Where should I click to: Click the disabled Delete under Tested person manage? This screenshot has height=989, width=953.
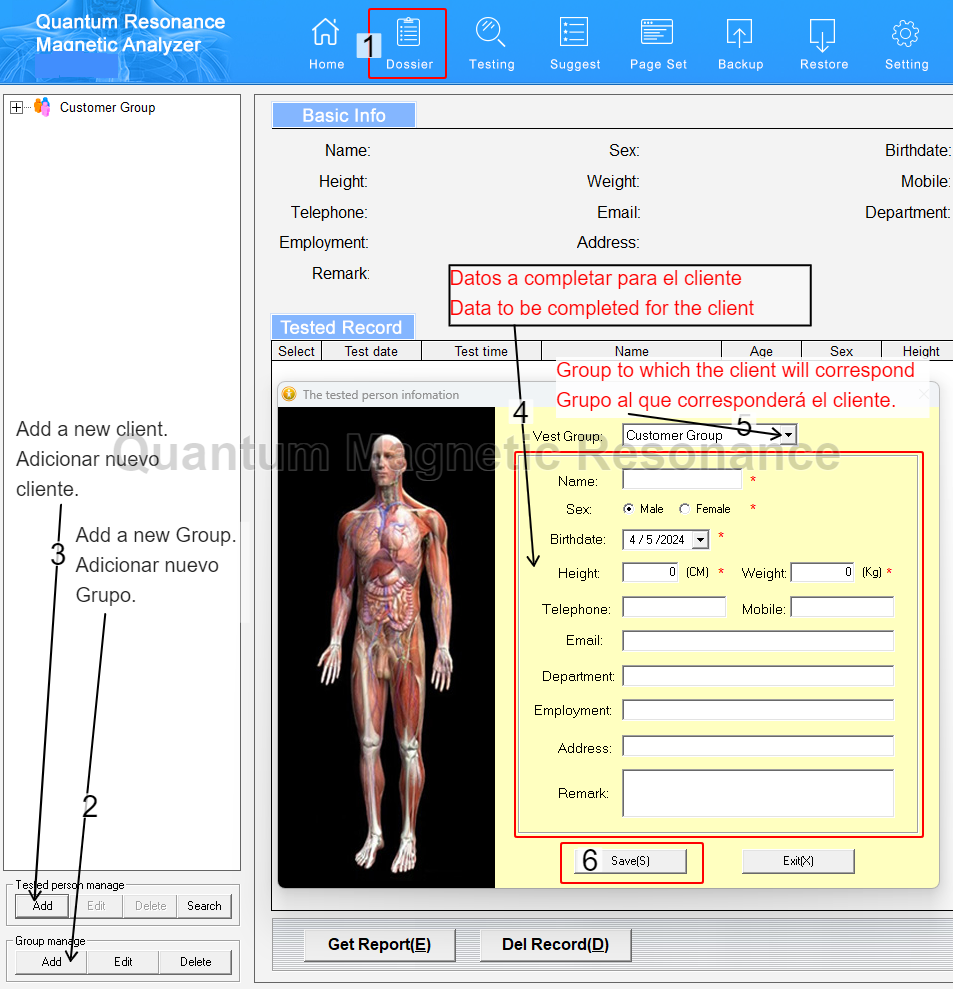(x=151, y=906)
